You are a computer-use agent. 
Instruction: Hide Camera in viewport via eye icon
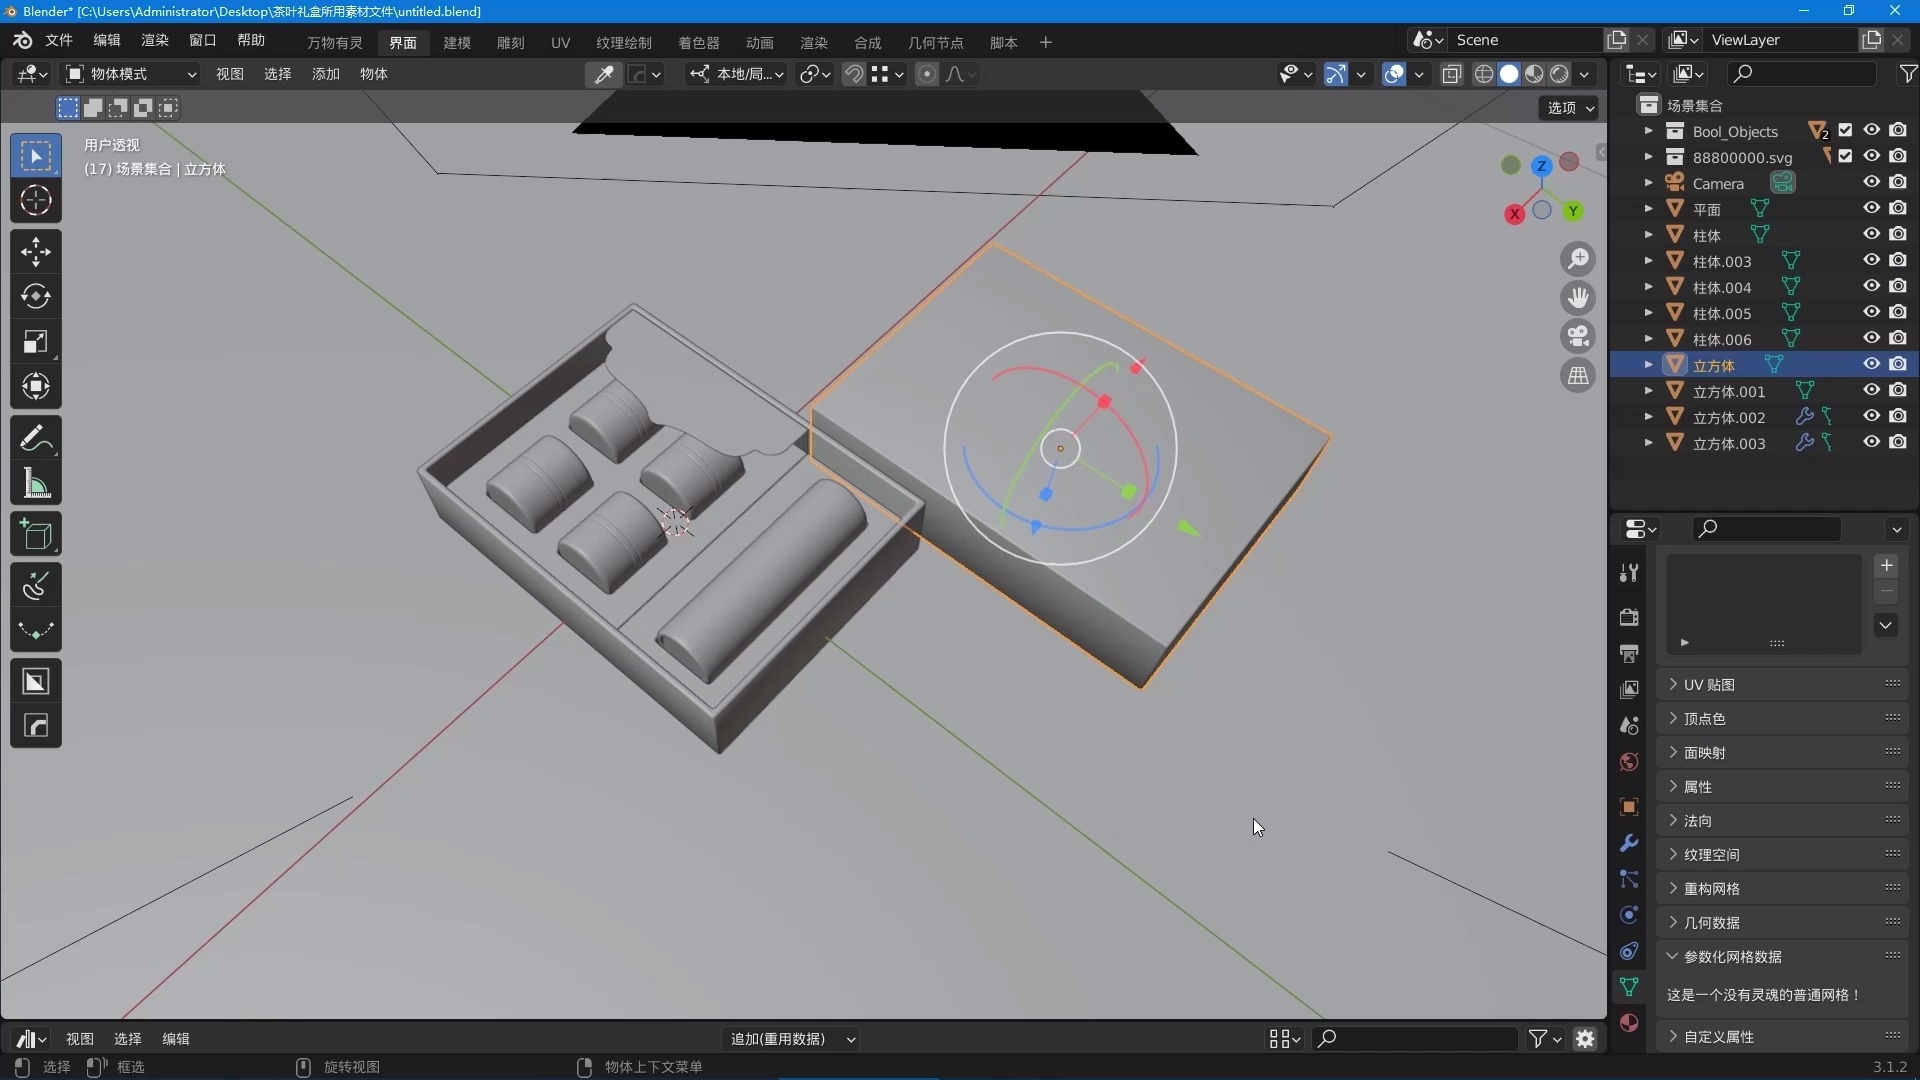pos(1871,183)
